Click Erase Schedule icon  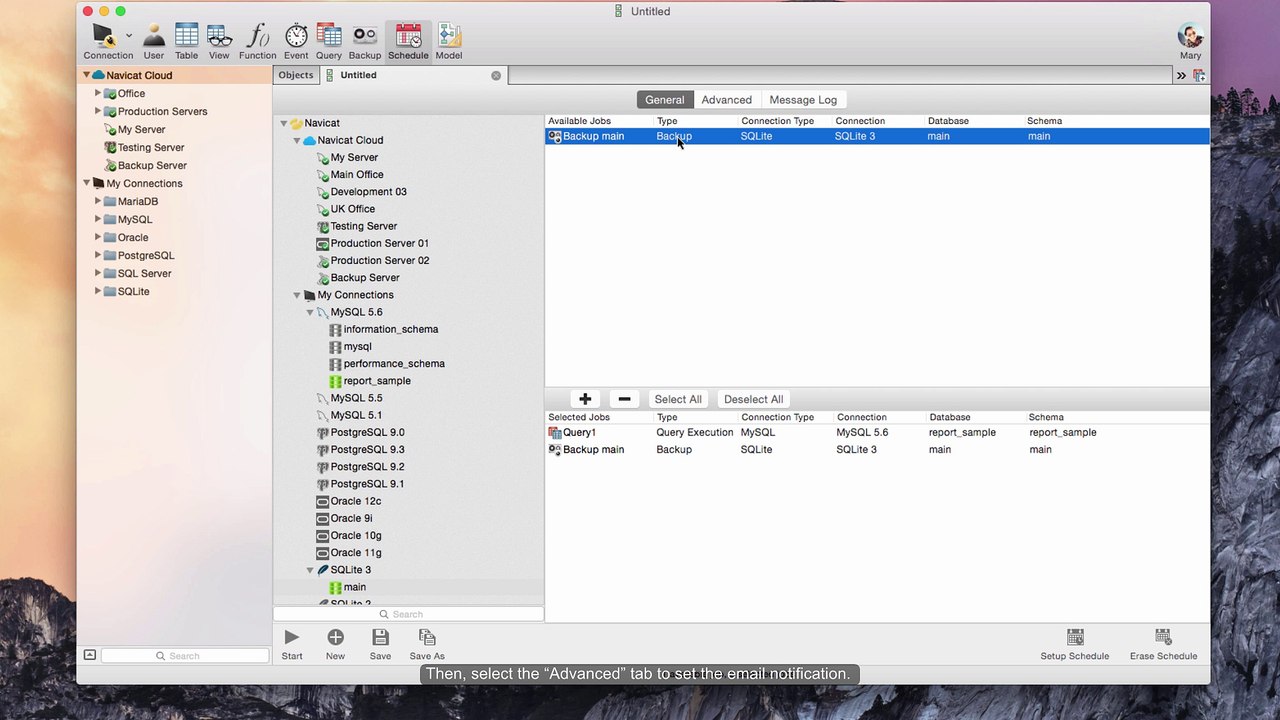click(x=1163, y=637)
